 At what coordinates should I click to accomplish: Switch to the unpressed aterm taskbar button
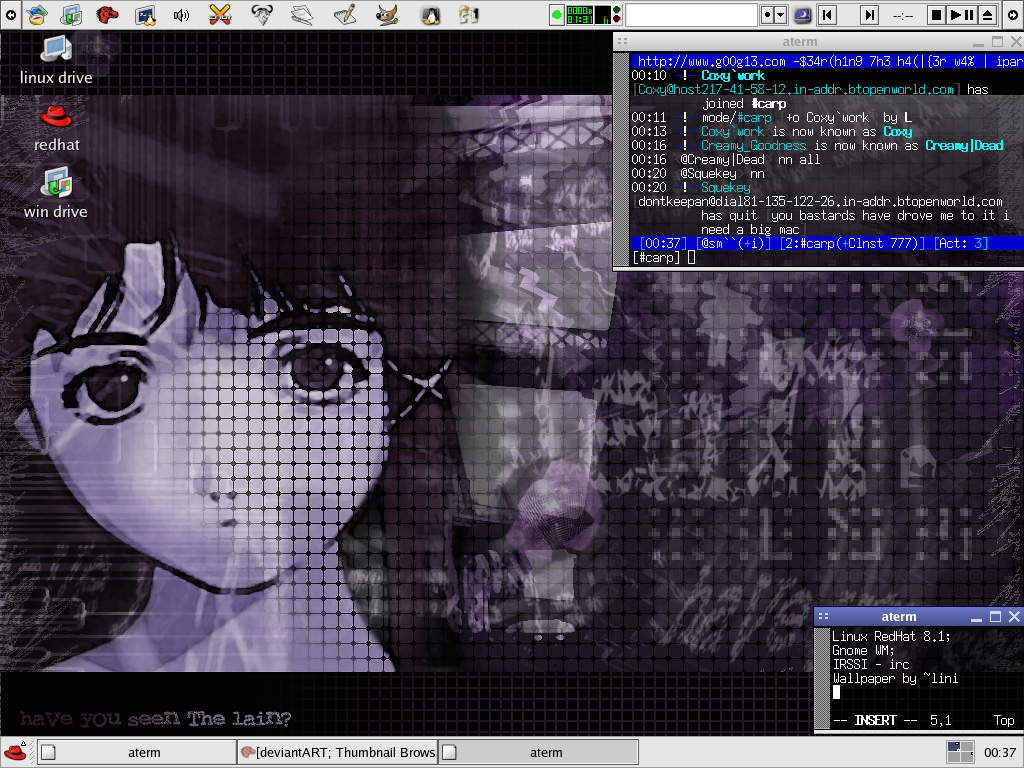(x=136, y=752)
